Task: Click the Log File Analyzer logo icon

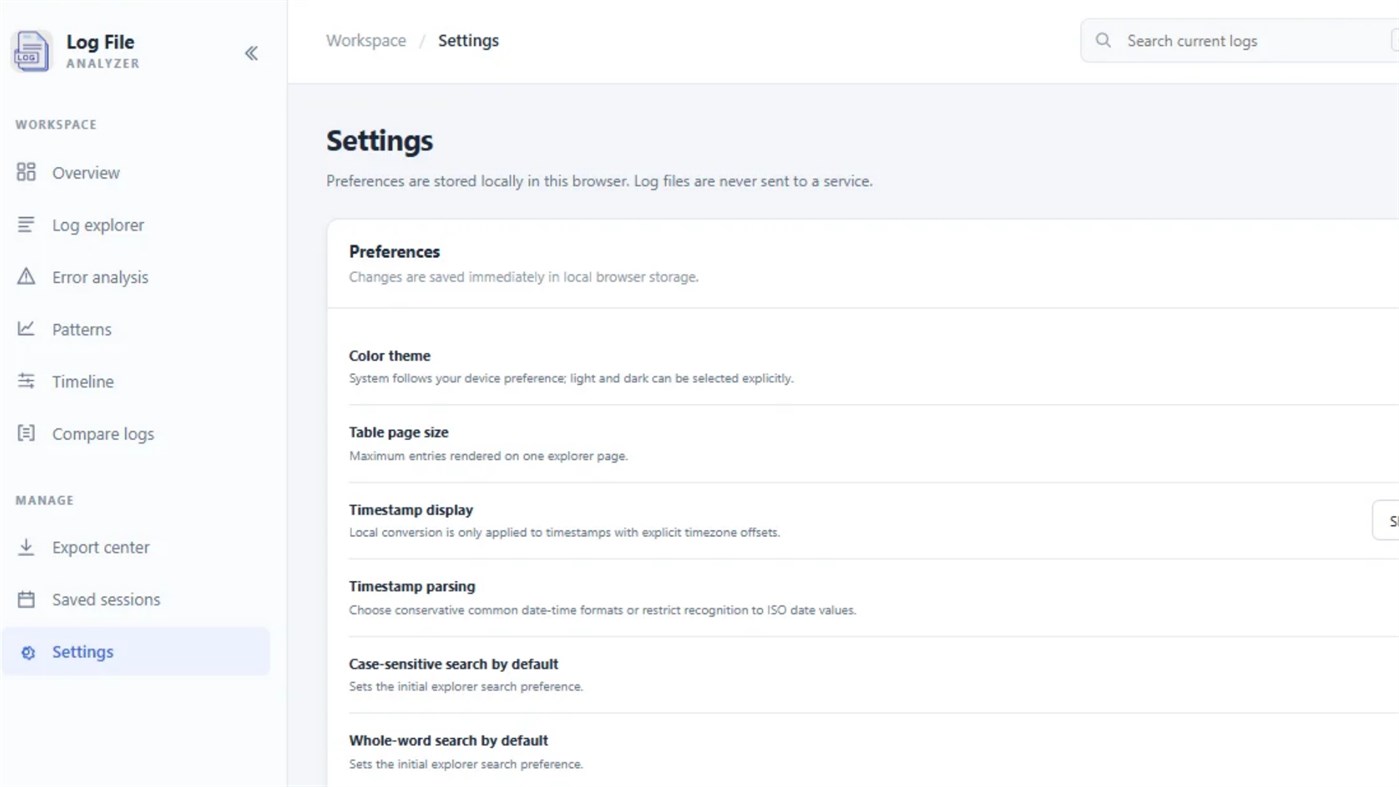Action: point(31,51)
